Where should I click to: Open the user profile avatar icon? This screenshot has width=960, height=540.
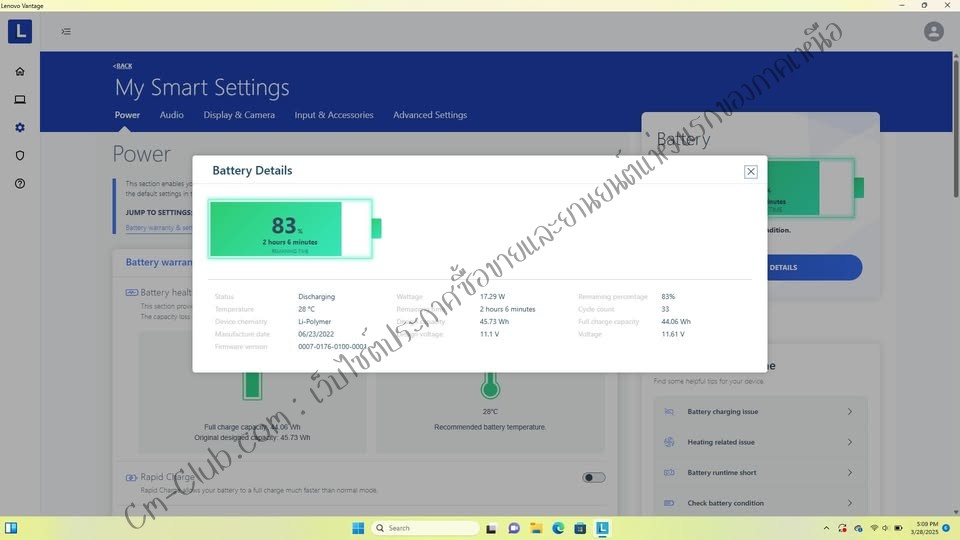point(933,31)
